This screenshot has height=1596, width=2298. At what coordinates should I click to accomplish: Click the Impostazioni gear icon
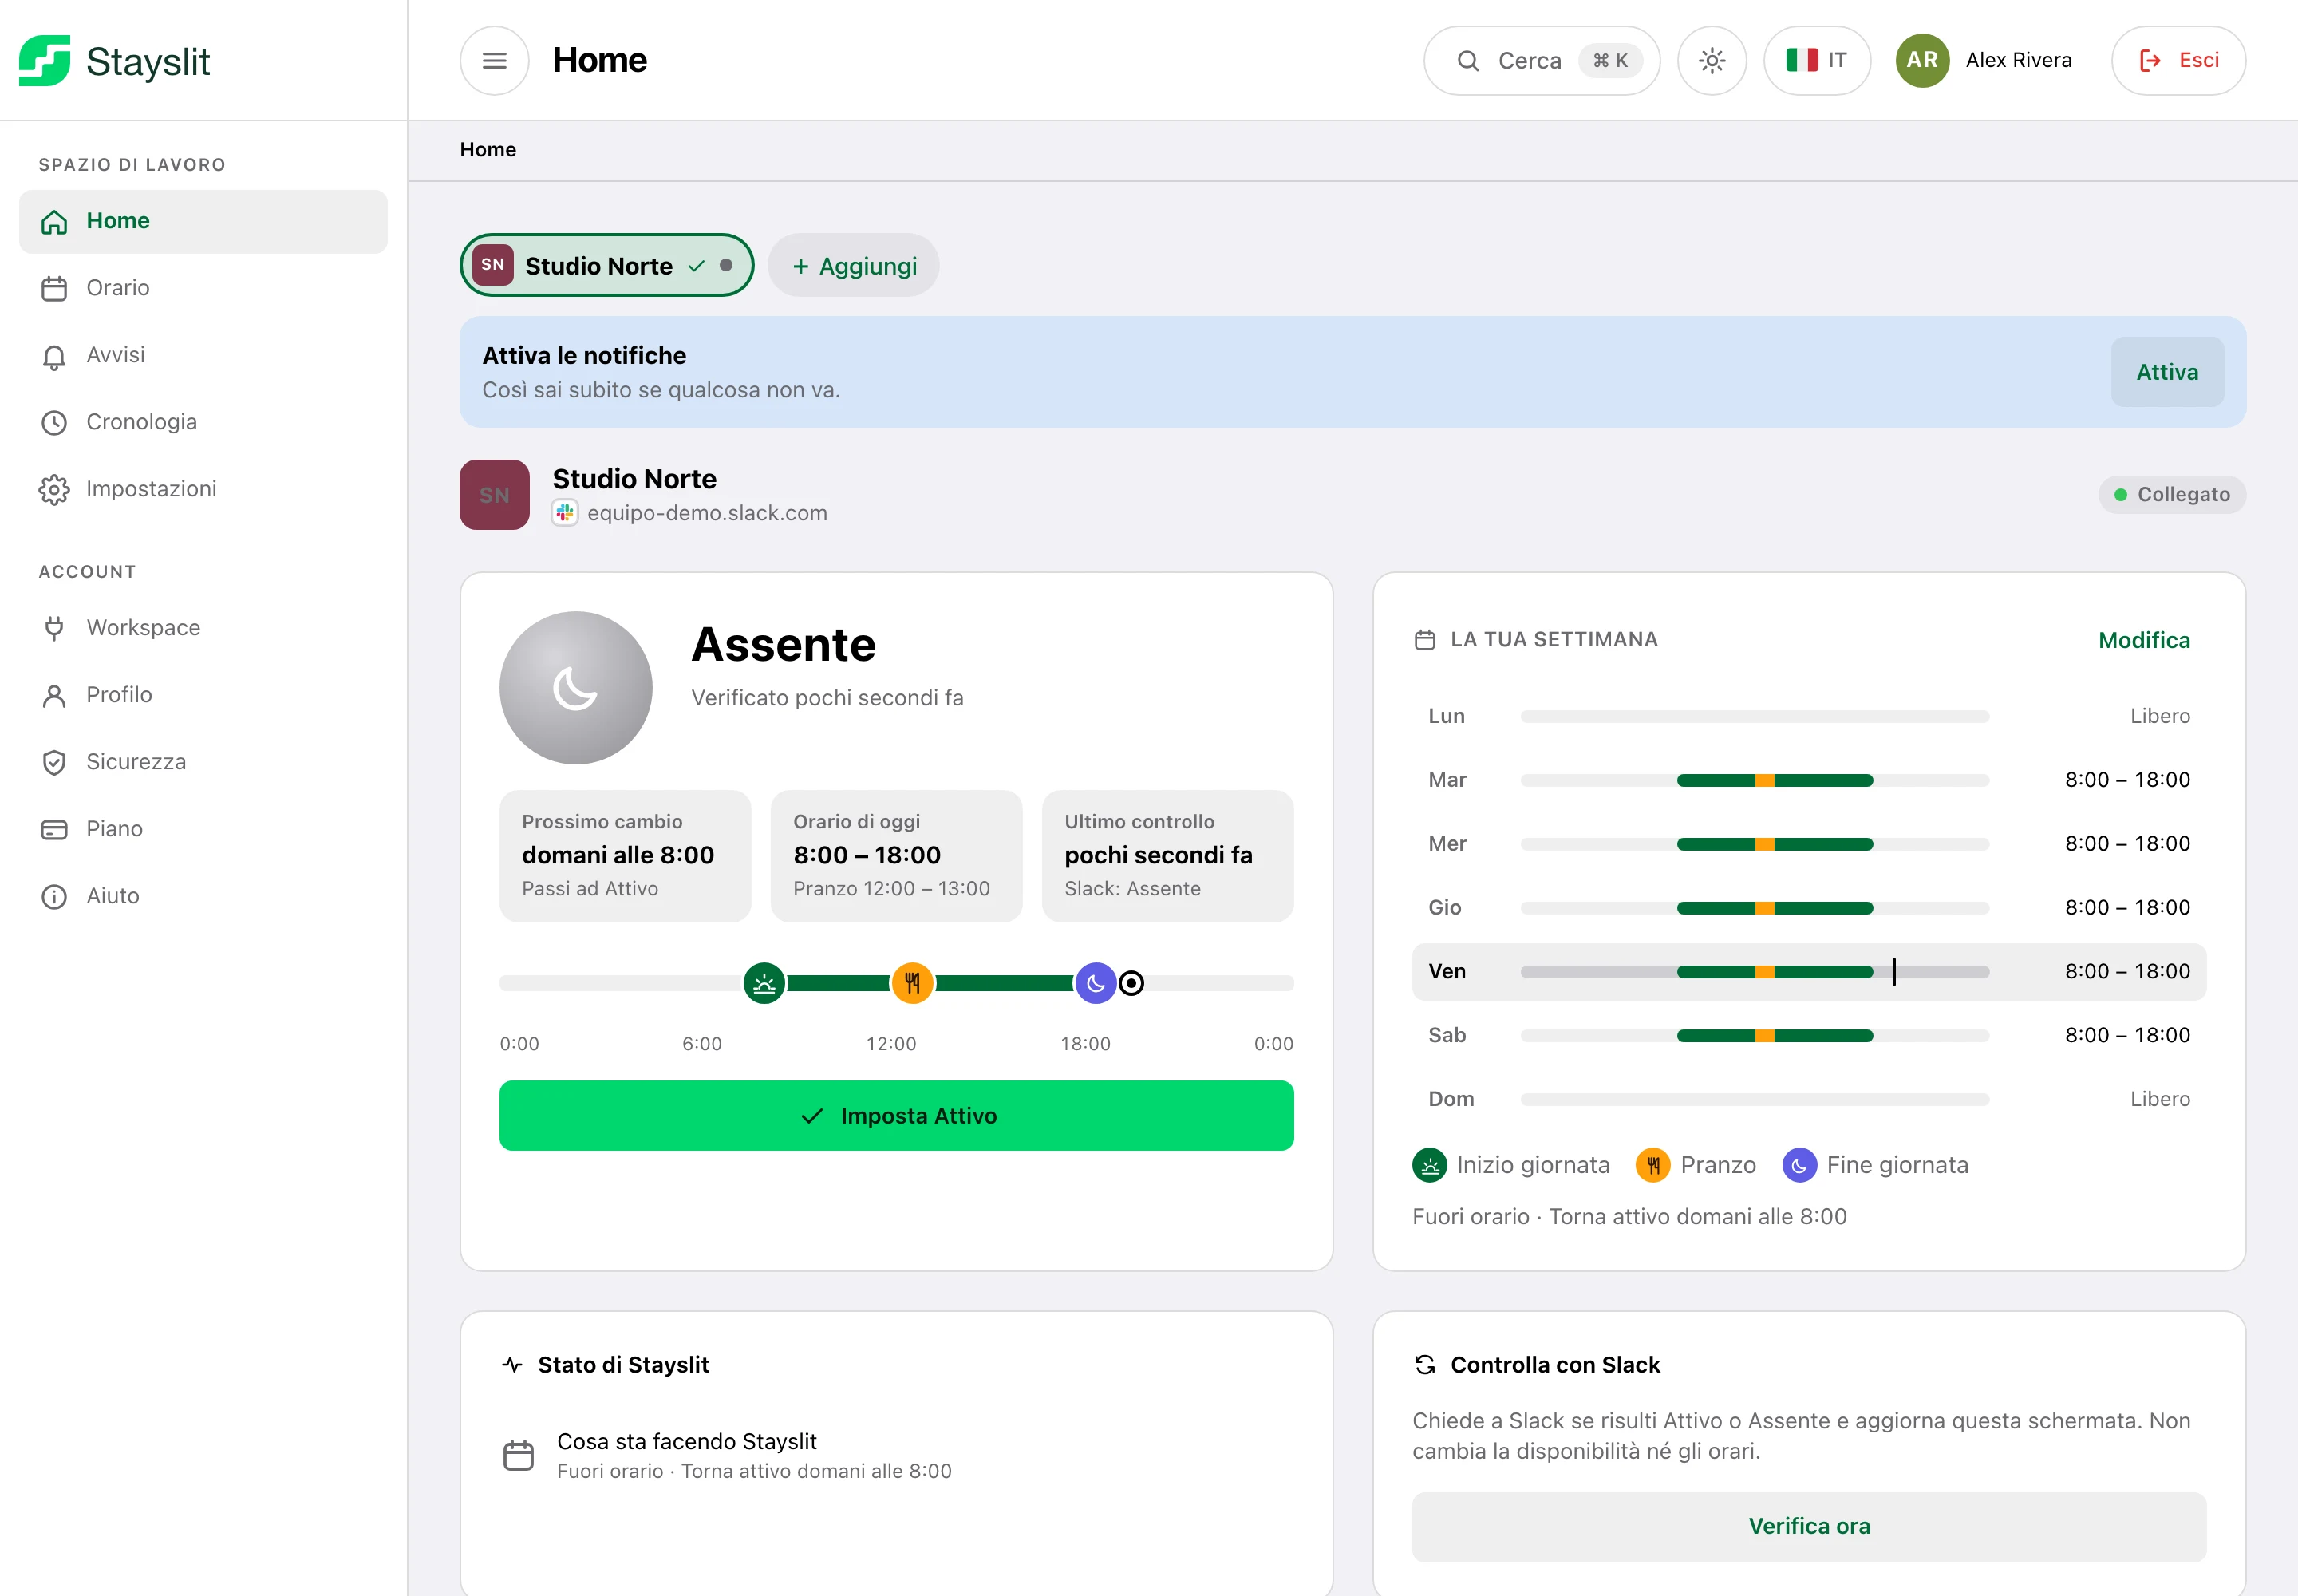point(54,490)
